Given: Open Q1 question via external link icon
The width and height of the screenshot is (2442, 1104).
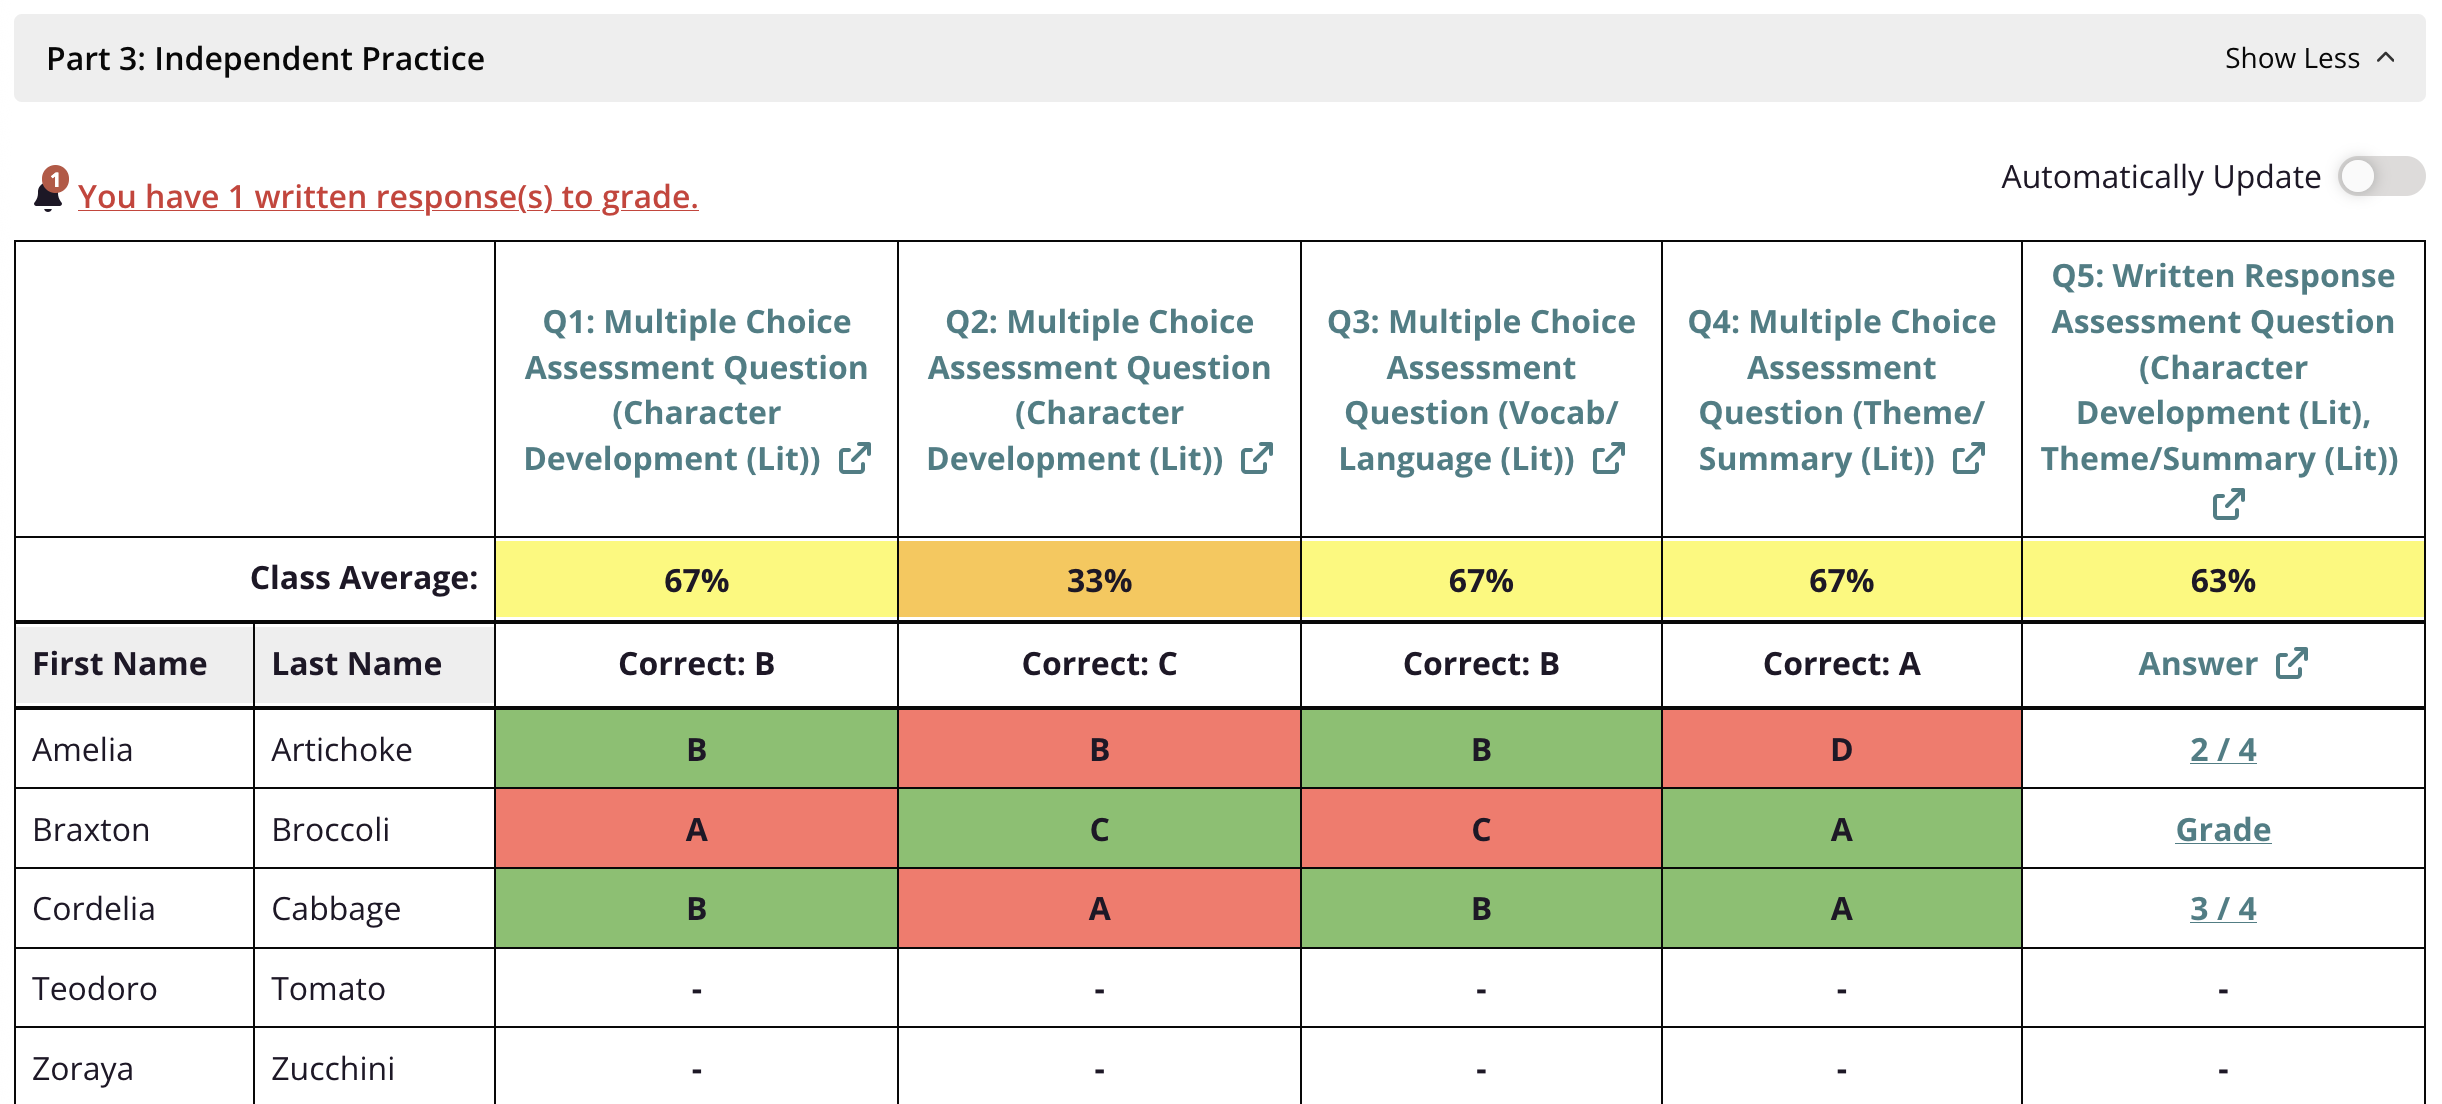Looking at the screenshot, I should 855,459.
